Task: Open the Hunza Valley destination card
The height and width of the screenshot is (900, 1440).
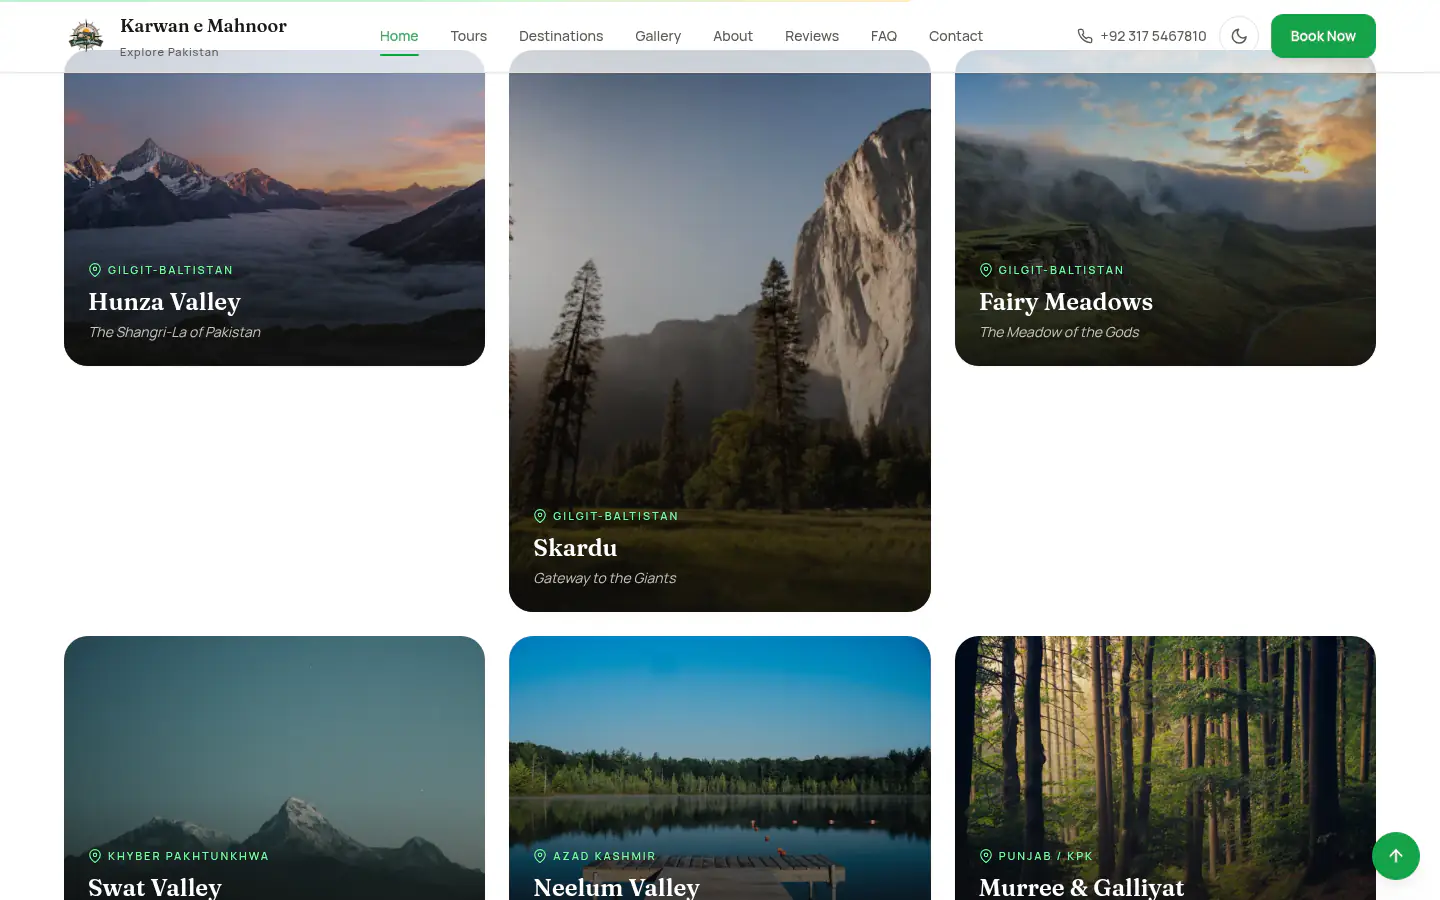Action: coord(274,208)
